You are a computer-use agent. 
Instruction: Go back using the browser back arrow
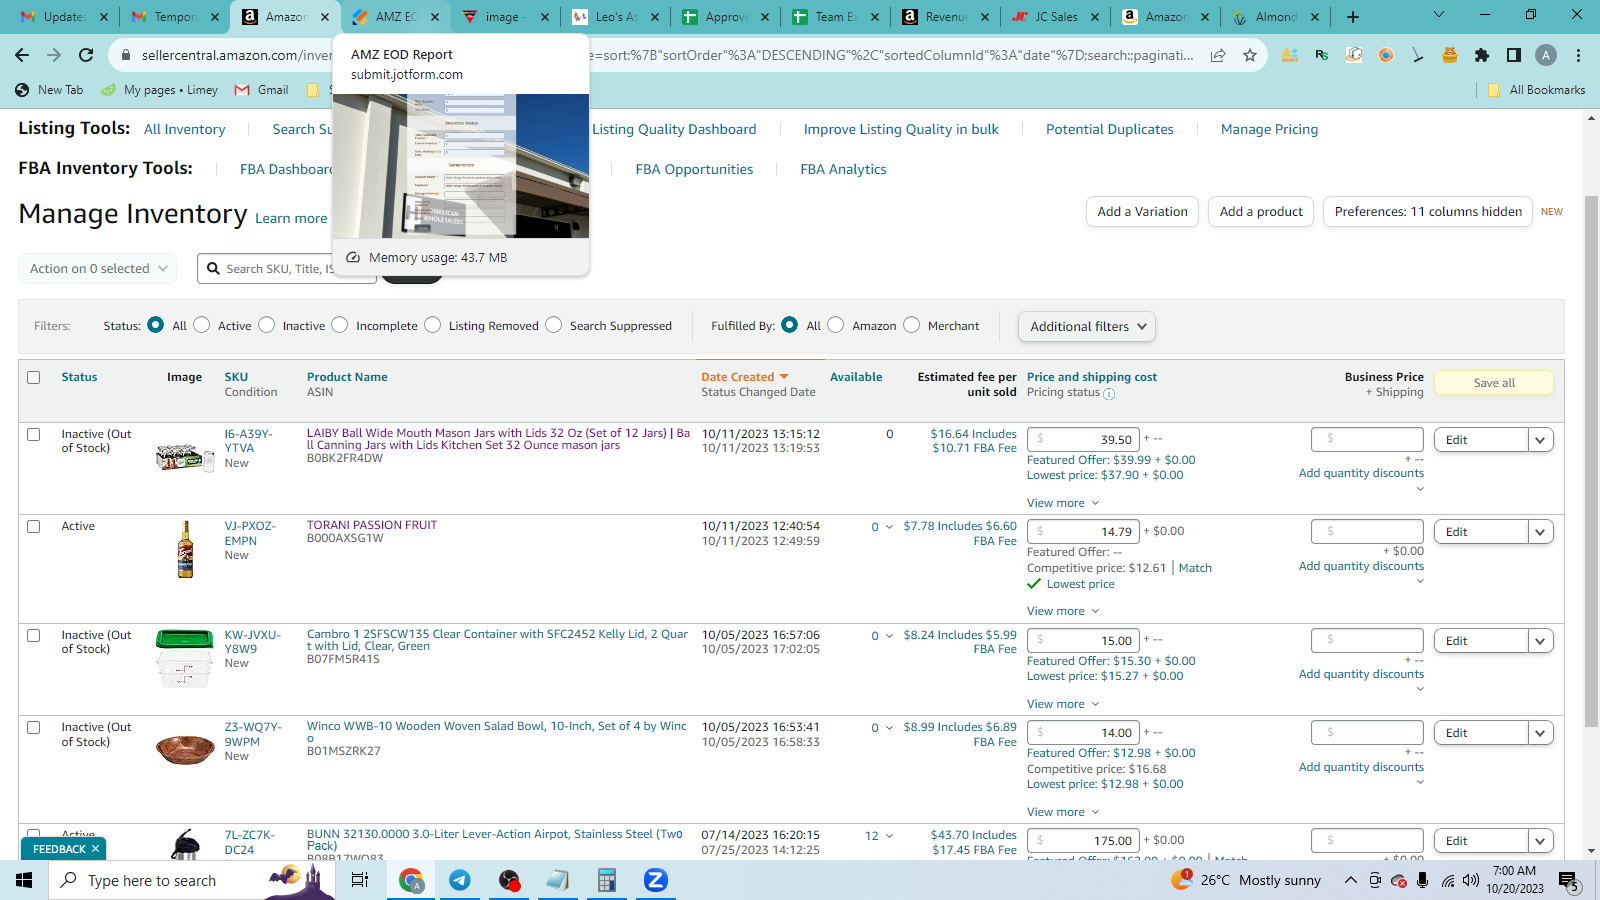22,55
